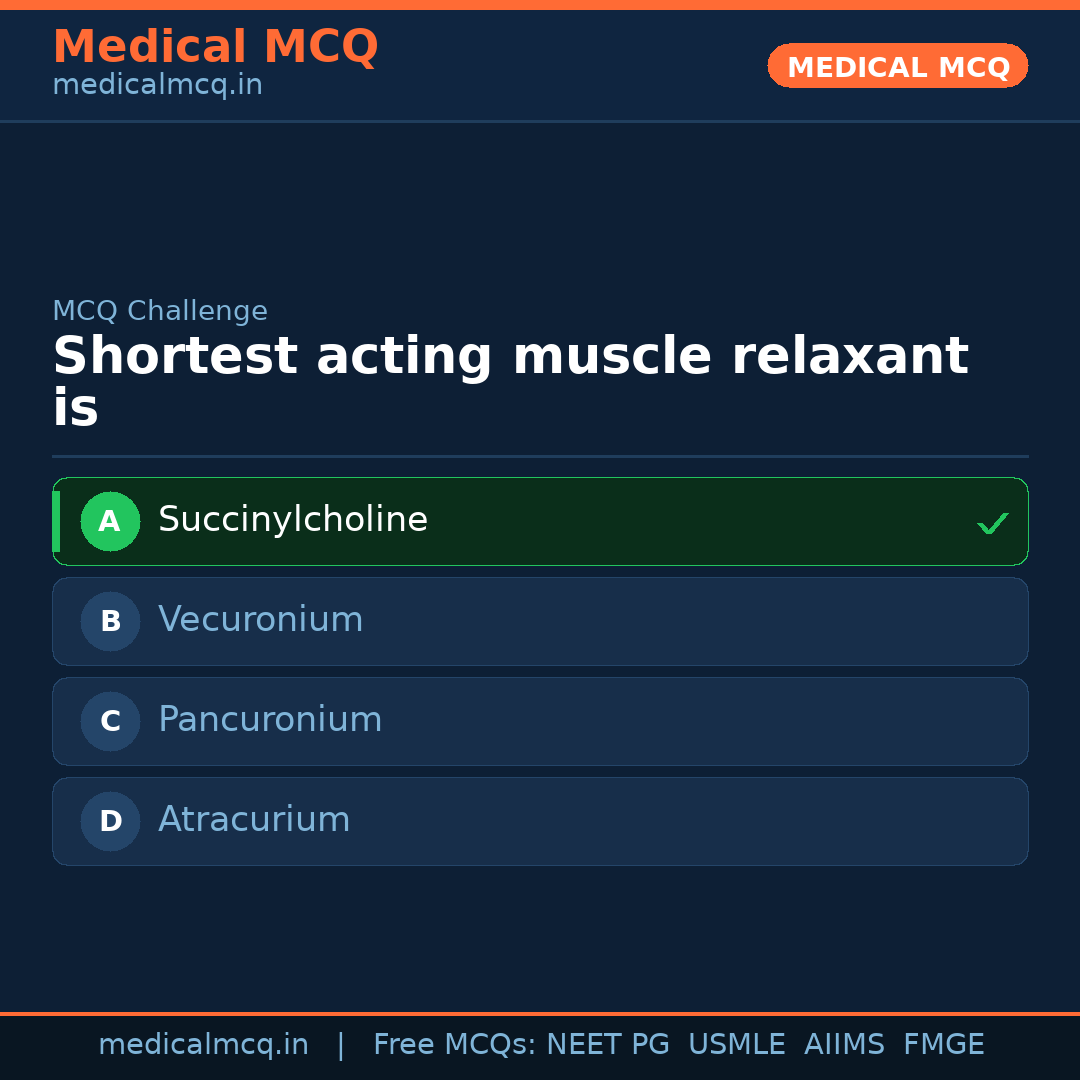Click the FMGE label in the footer
This screenshot has width=1080, height=1080.
[943, 1044]
